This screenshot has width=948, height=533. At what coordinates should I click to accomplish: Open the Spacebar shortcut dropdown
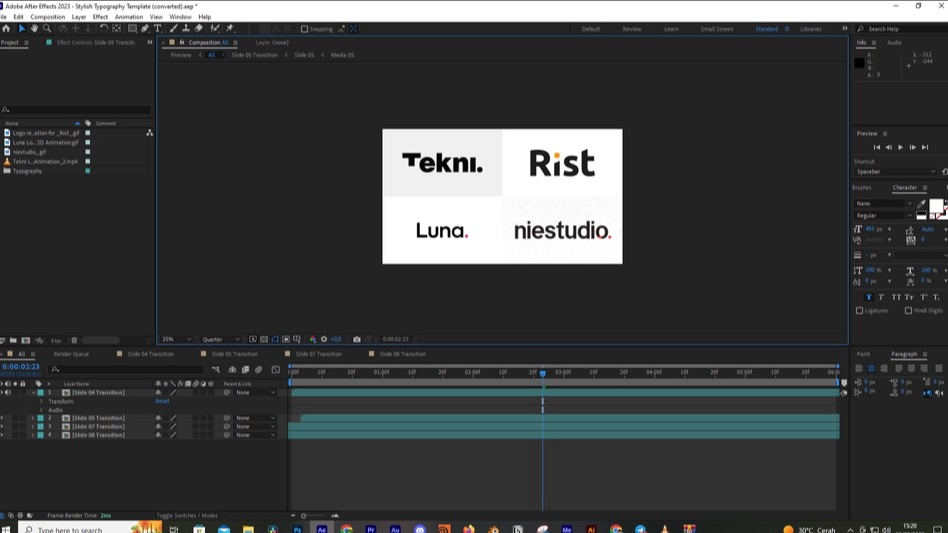coord(895,172)
